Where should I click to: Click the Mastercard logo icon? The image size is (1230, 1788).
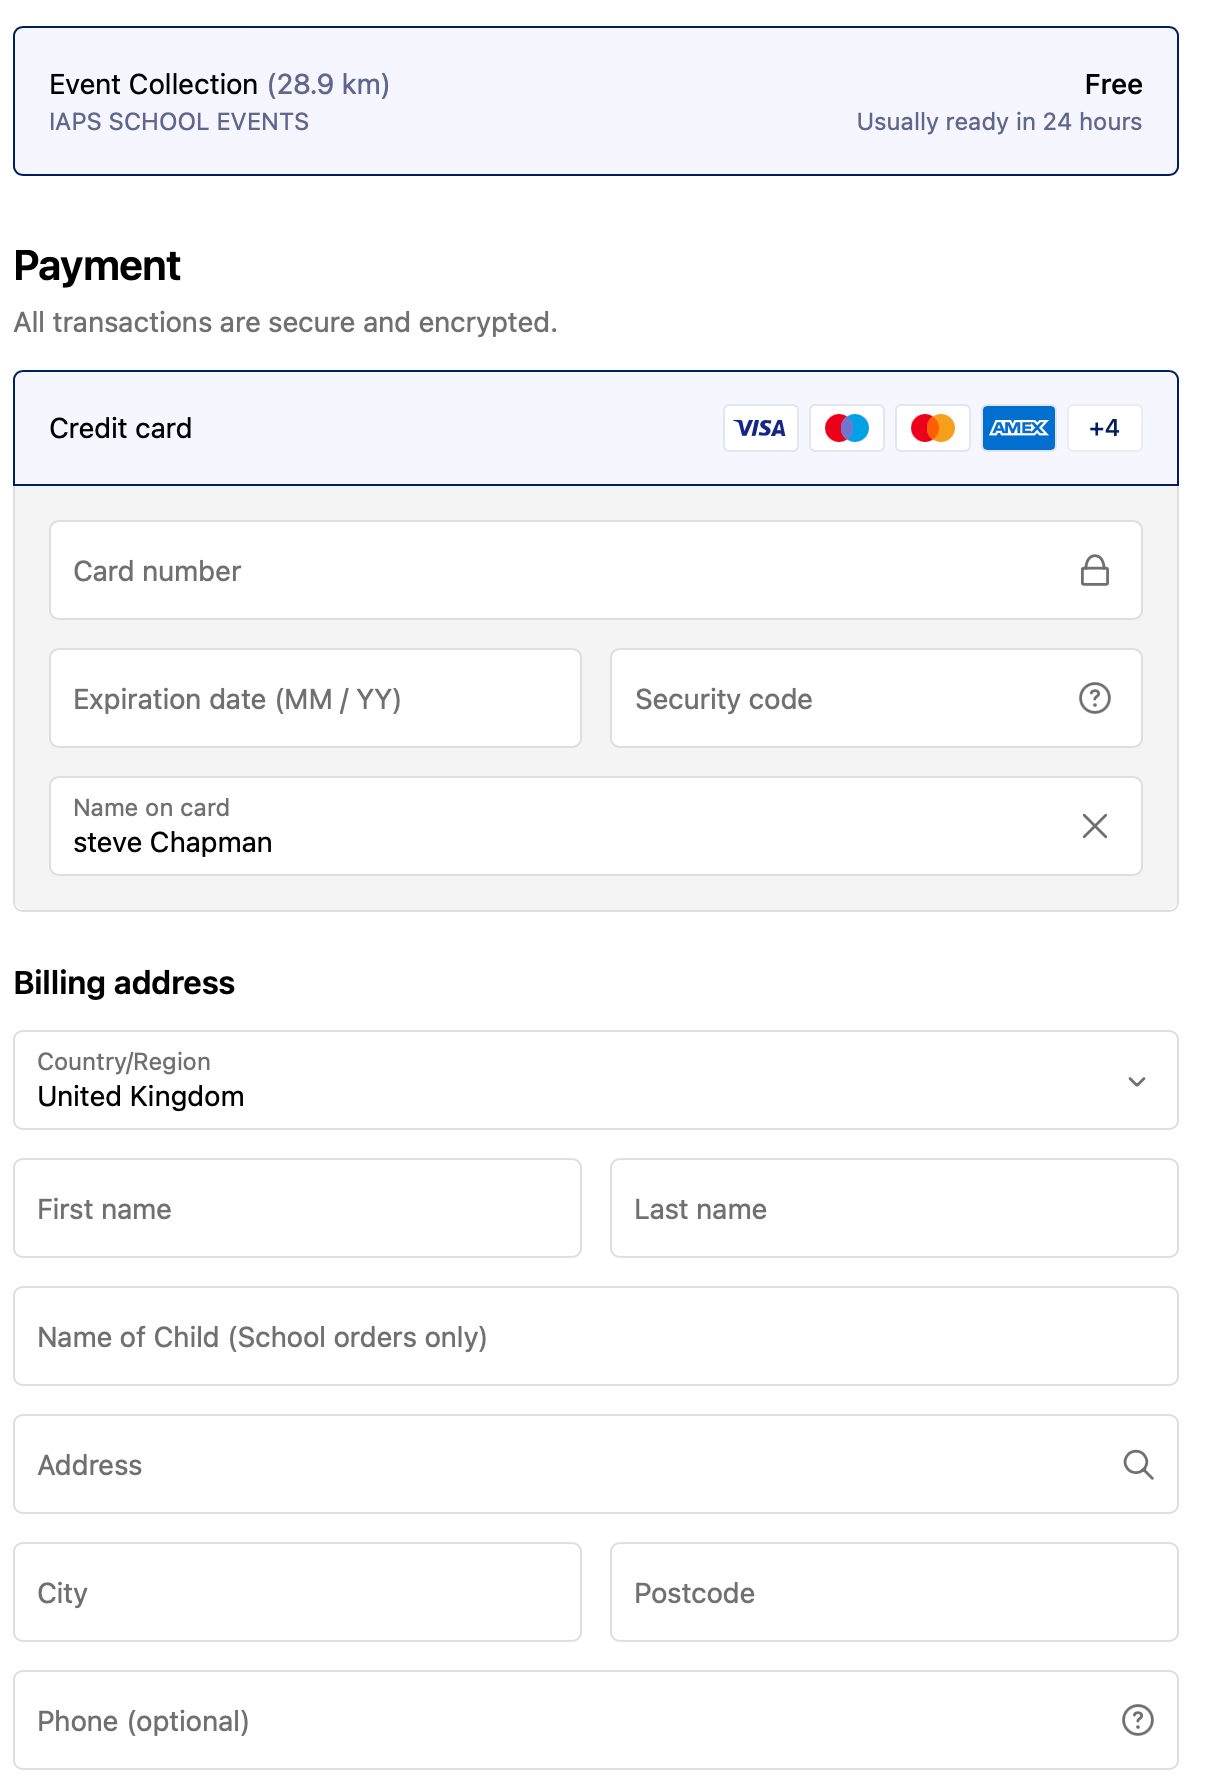[932, 428]
